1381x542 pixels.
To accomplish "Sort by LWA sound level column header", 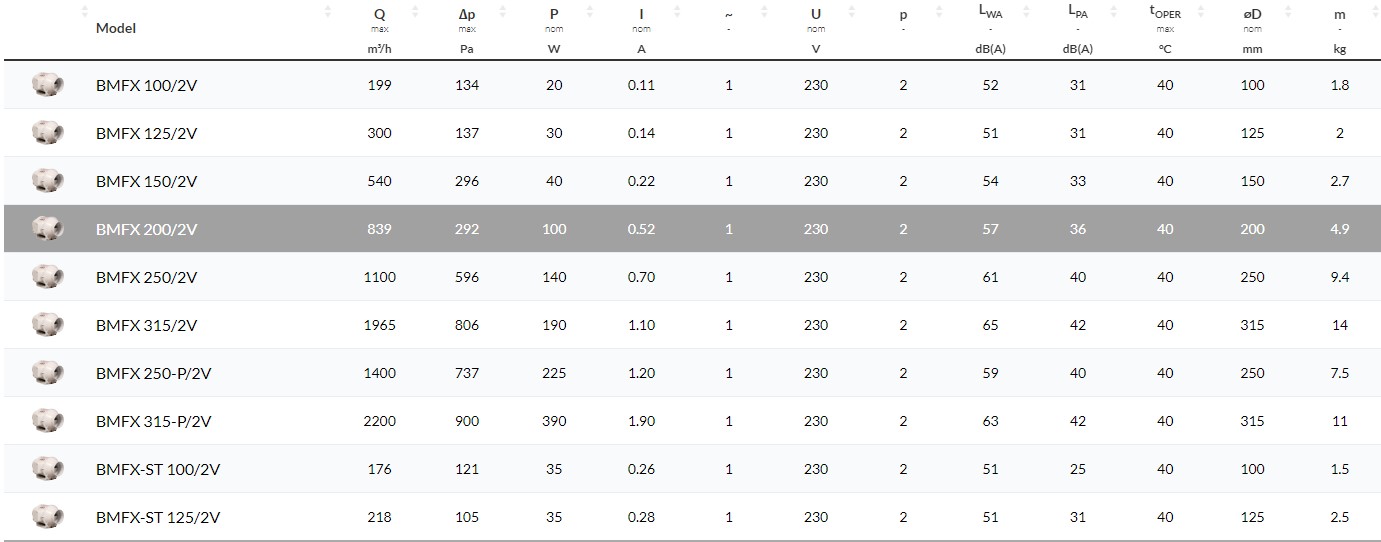I will click(x=990, y=14).
